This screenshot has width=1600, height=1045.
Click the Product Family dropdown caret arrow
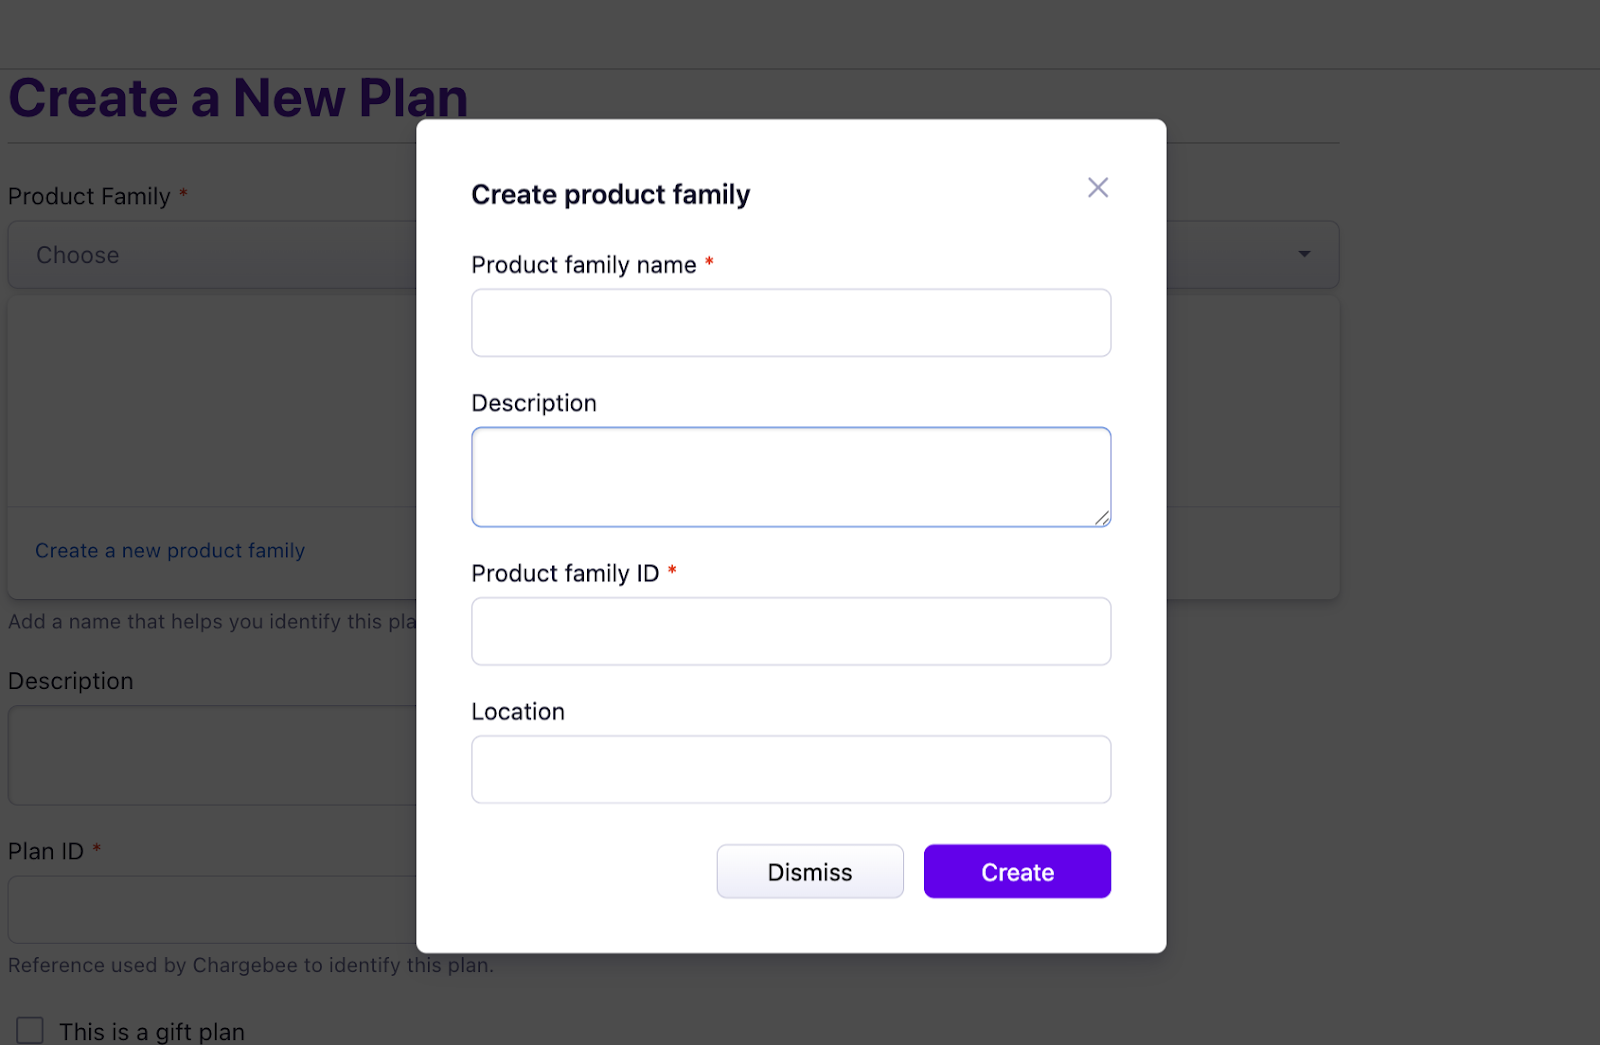[1304, 254]
